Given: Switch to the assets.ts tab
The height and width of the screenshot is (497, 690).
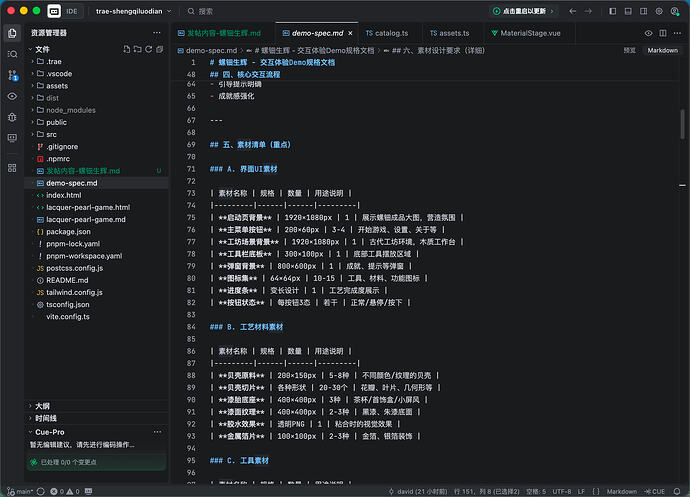Looking at the screenshot, I should 449,33.
